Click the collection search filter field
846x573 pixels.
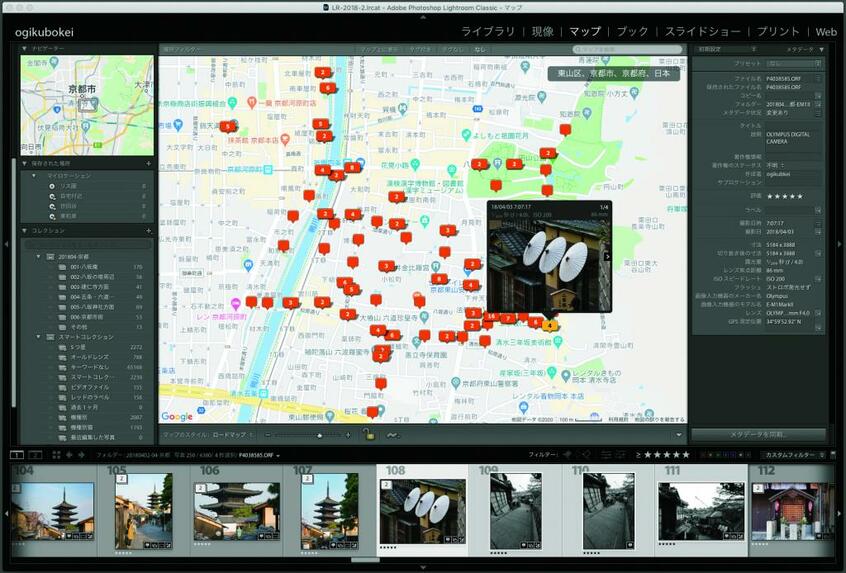(88, 244)
